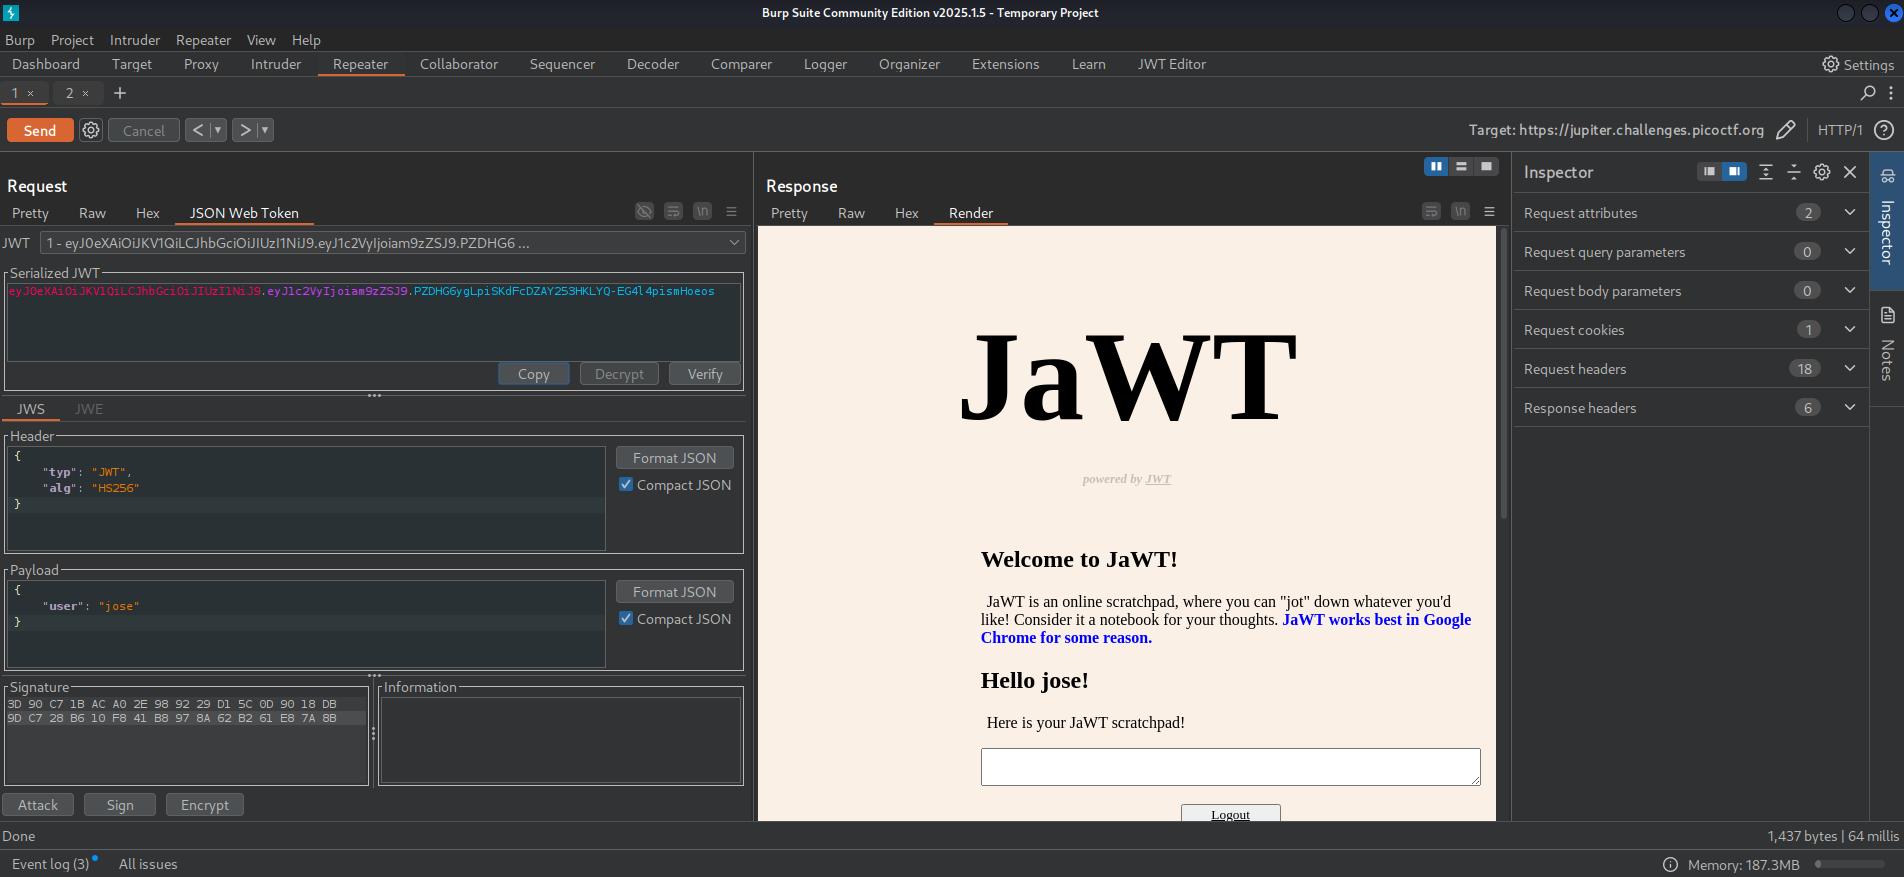This screenshot has height=877, width=1904.
Task: Toggle Compact JSON checkbox for Header
Action: 626,484
